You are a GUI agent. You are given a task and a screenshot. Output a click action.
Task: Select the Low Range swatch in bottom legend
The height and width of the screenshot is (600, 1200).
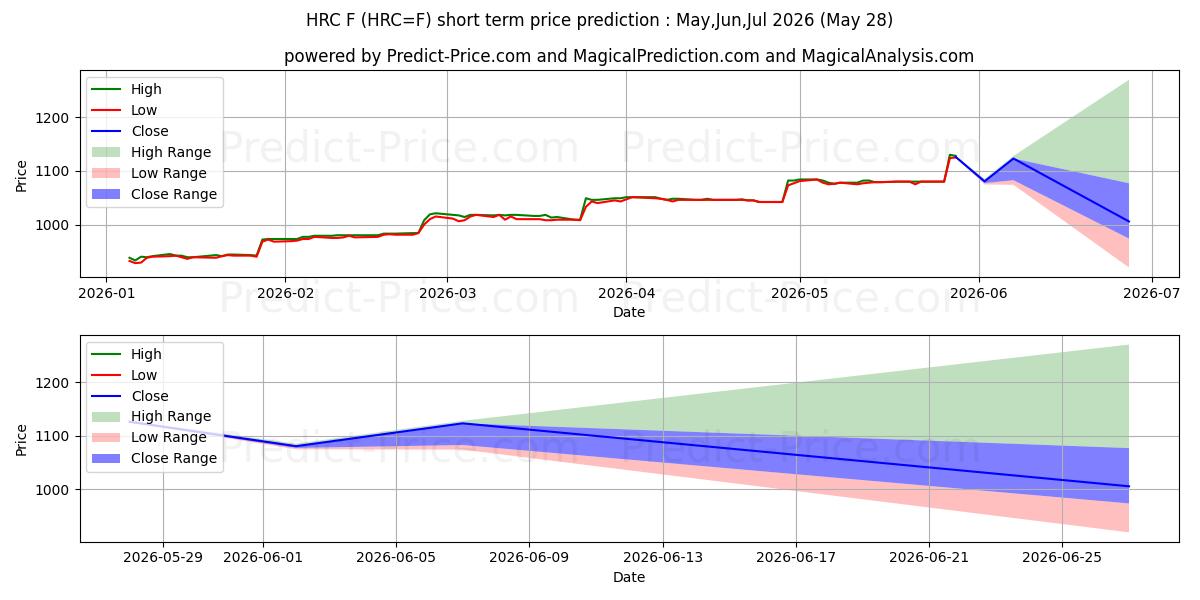[107, 438]
